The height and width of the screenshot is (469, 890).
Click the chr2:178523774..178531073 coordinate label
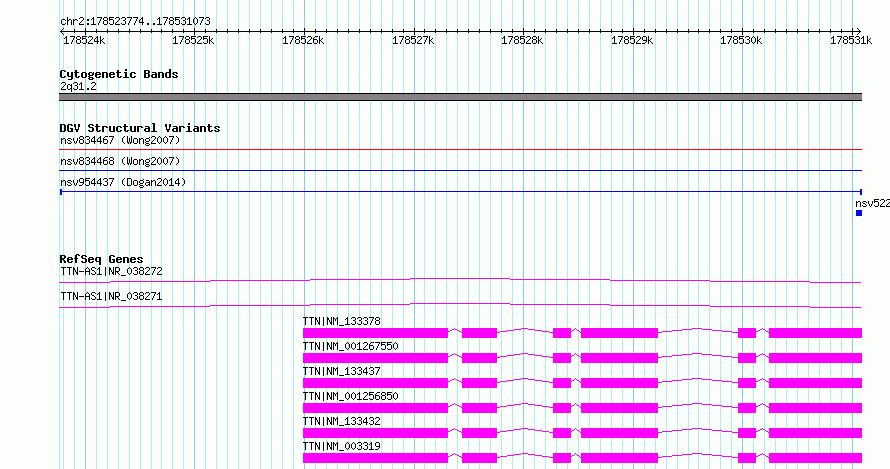(x=135, y=22)
